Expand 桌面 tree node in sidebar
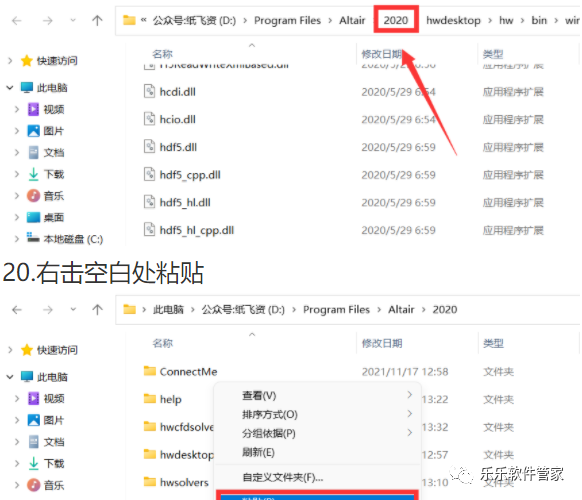The image size is (582, 500). [x=17, y=217]
